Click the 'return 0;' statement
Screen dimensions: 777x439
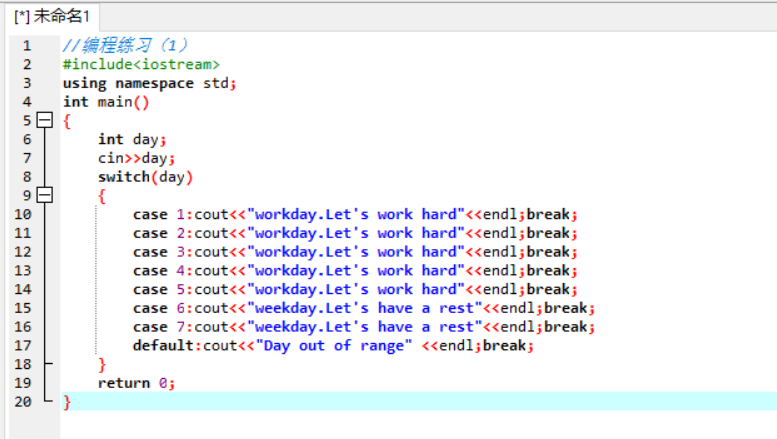[x=136, y=384]
